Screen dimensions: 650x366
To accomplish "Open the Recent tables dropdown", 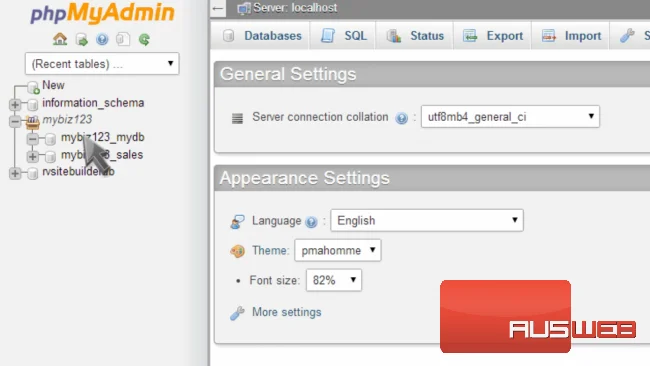I will [x=102, y=64].
